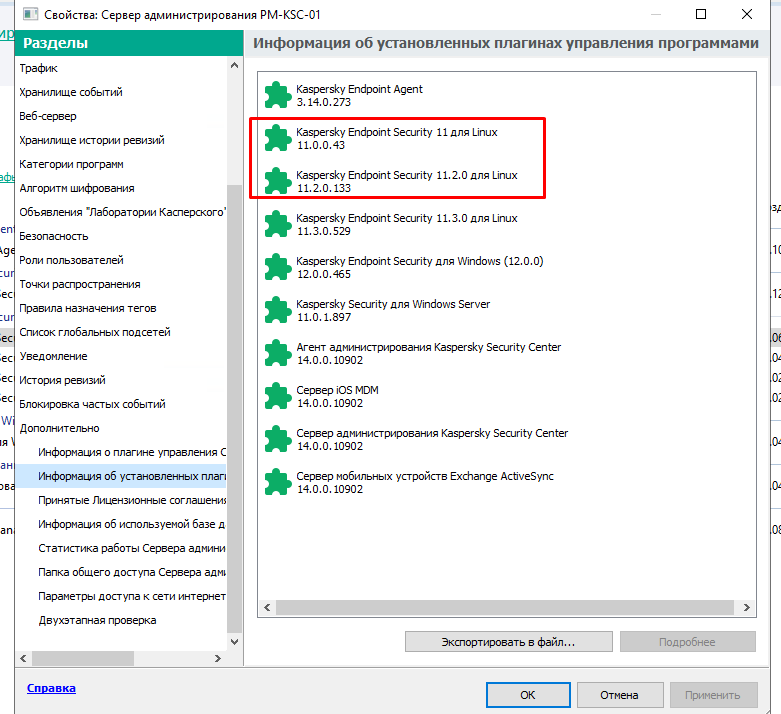Screen dimensions: 781x714
Task: Click sections list horizontal scroll right arrow
Action: (x=218, y=658)
